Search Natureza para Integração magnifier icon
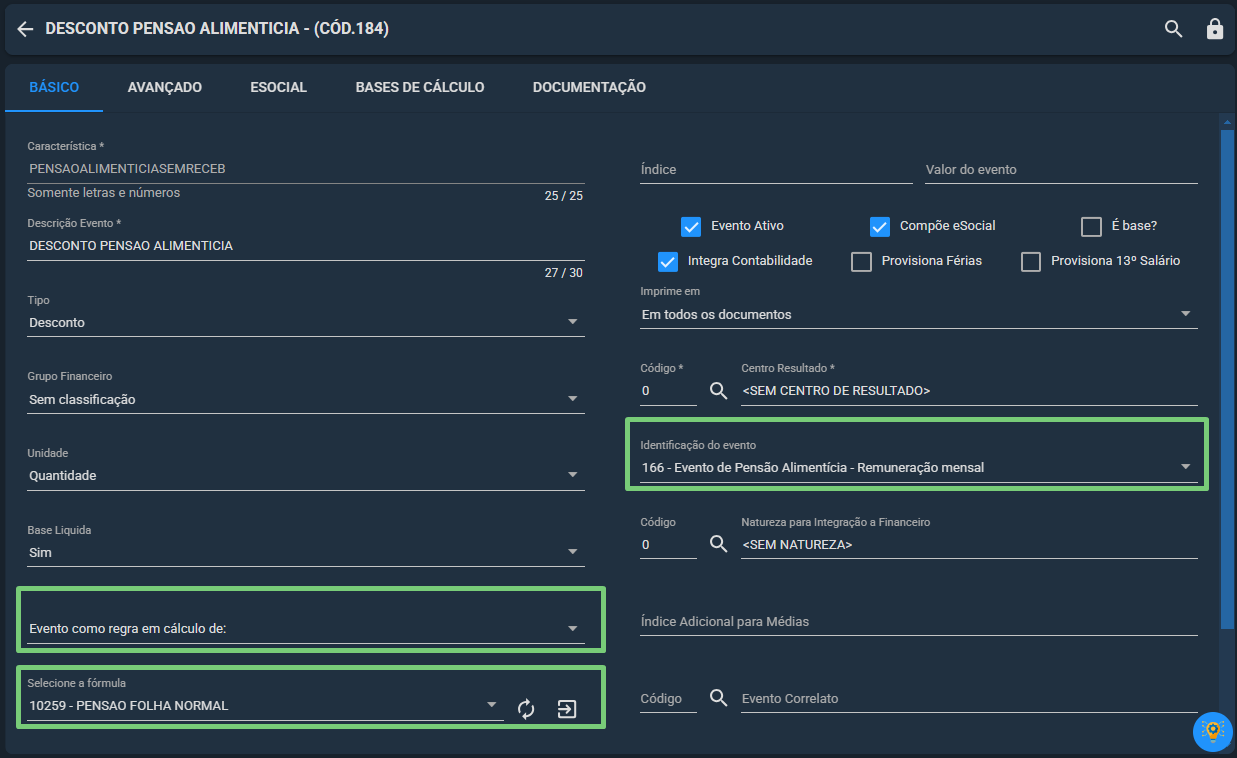This screenshot has width=1237, height=758. [x=718, y=544]
